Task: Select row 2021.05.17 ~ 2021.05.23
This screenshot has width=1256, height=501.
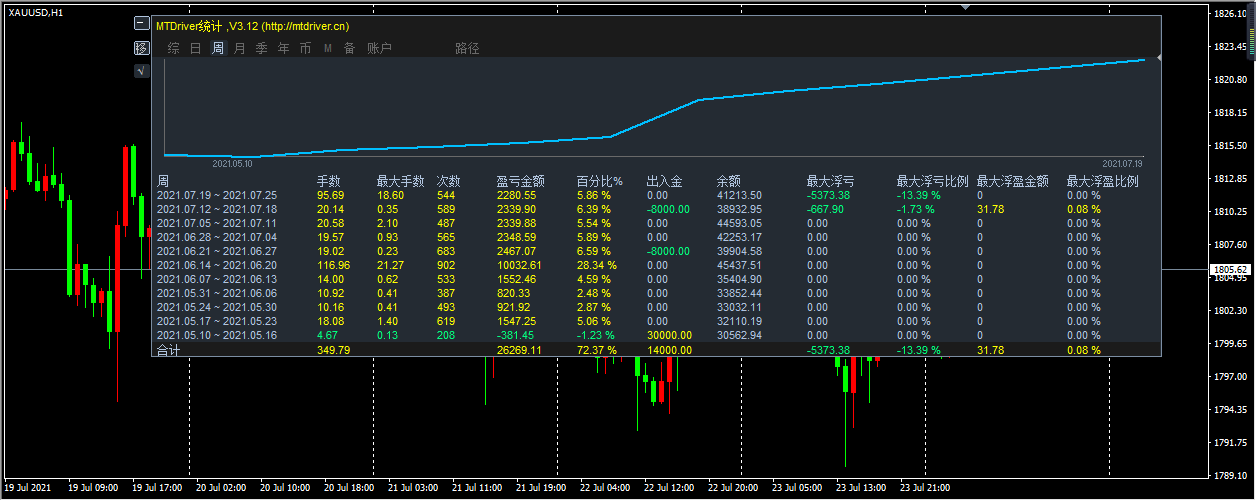Action: [656, 322]
